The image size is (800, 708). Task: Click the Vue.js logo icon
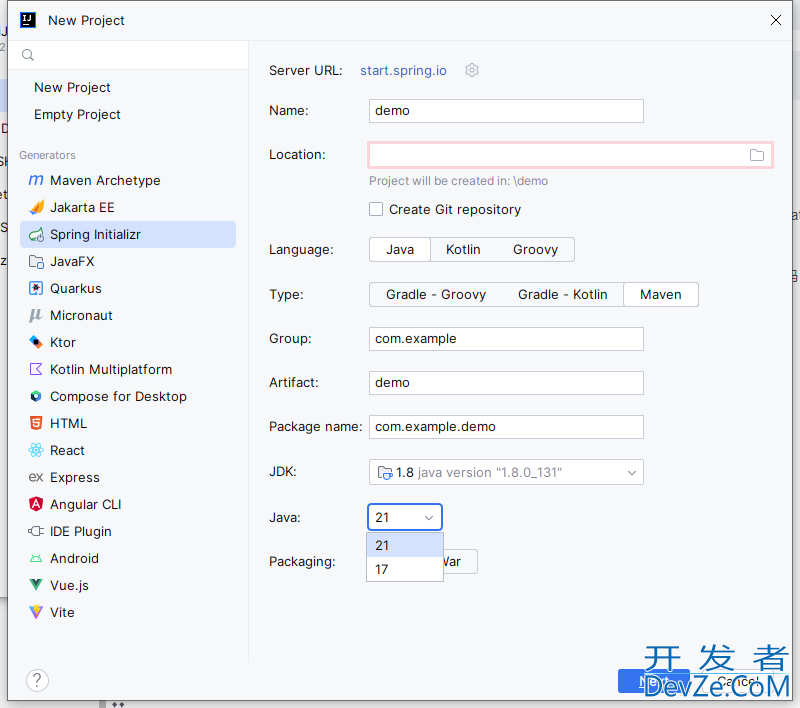pyautogui.click(x=36, y=585)
